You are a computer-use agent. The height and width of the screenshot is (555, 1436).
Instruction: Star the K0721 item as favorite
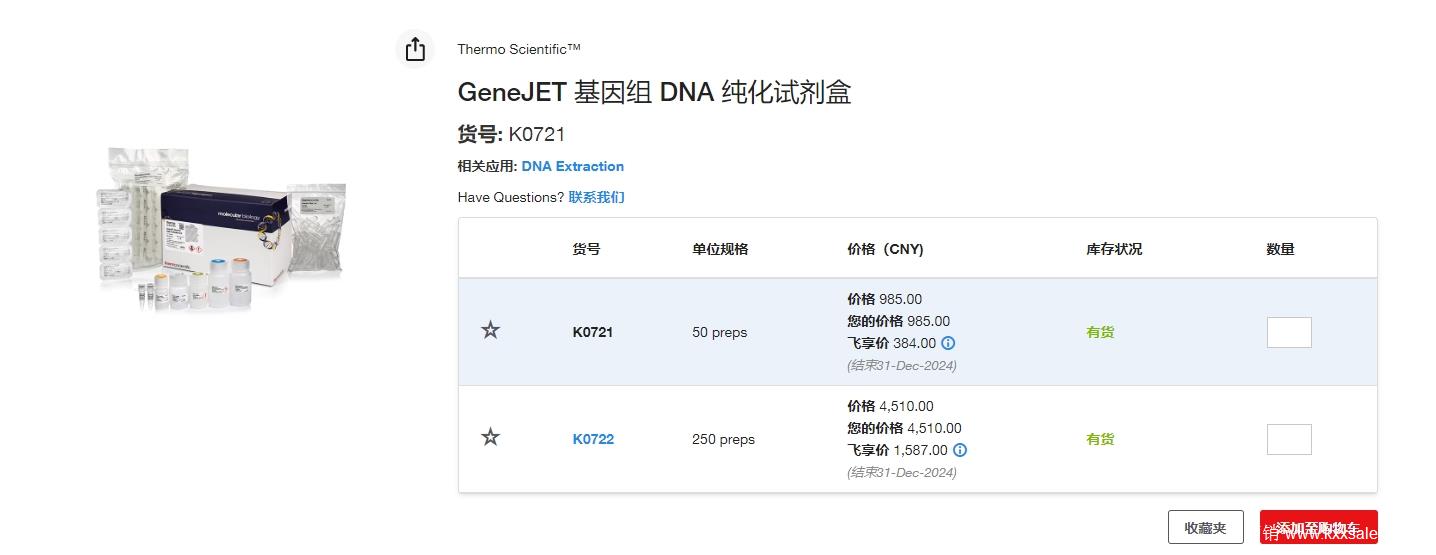click(x=490, y=331)
